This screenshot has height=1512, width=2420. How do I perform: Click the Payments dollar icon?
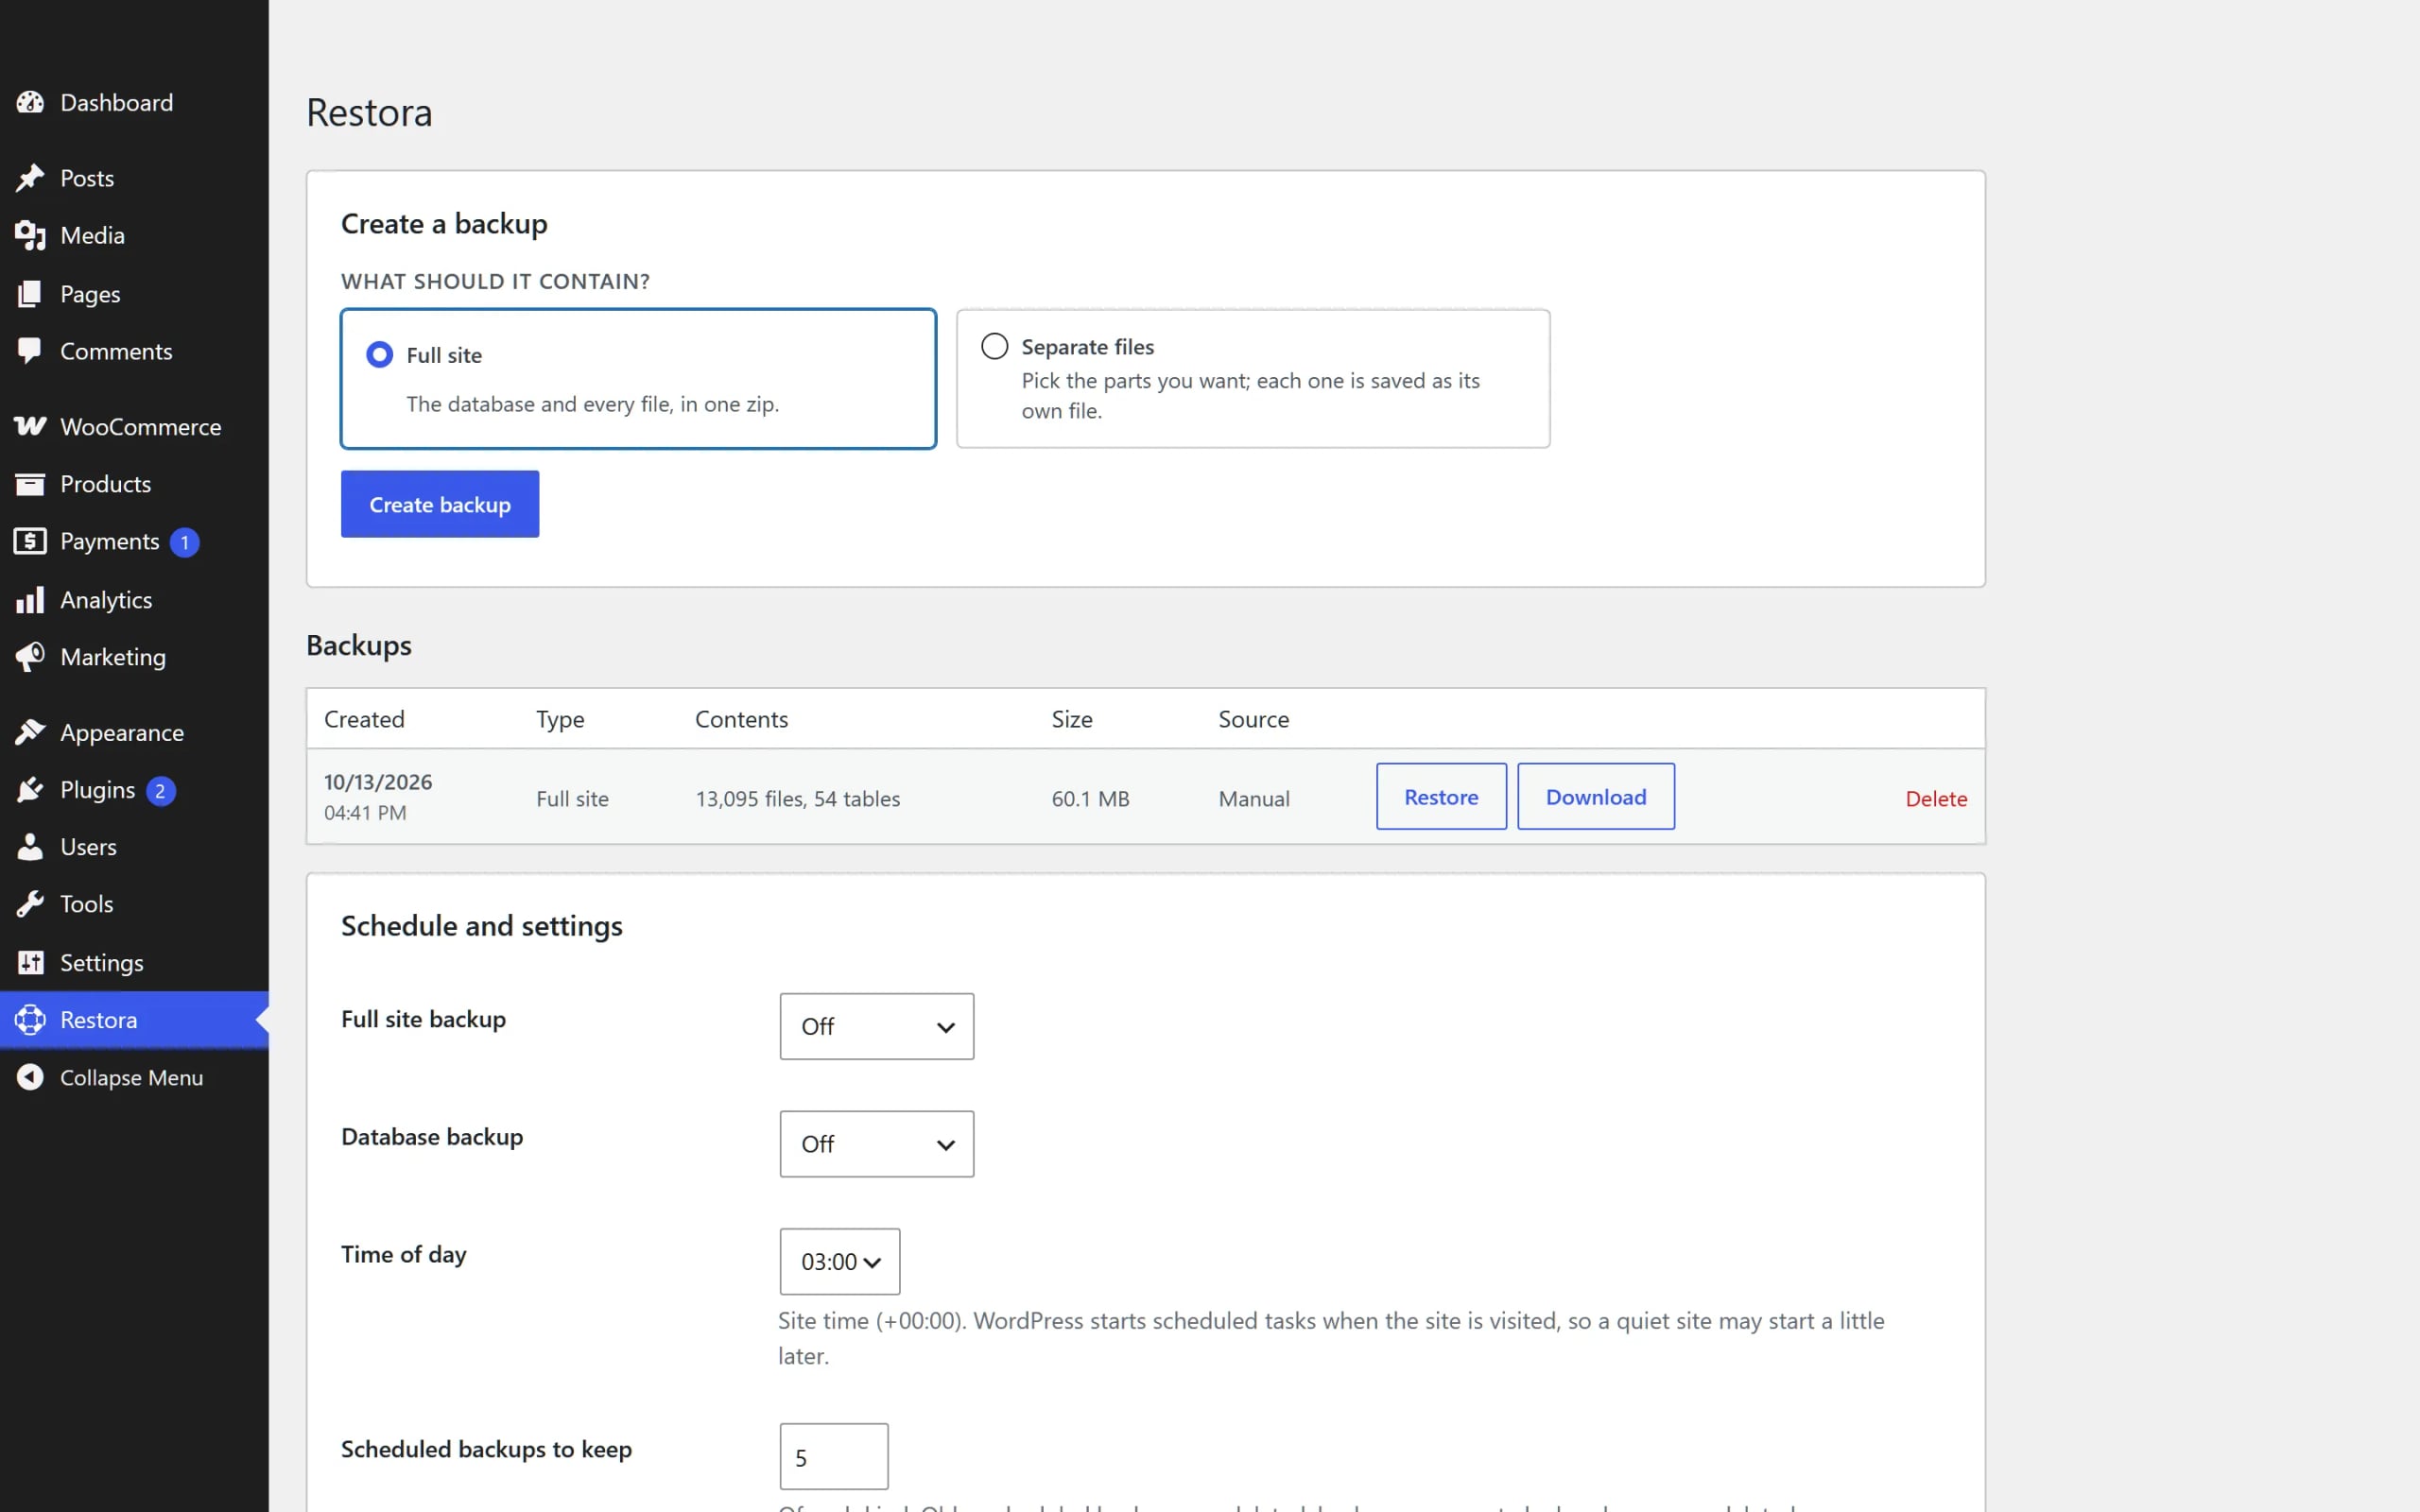point(30,541)
